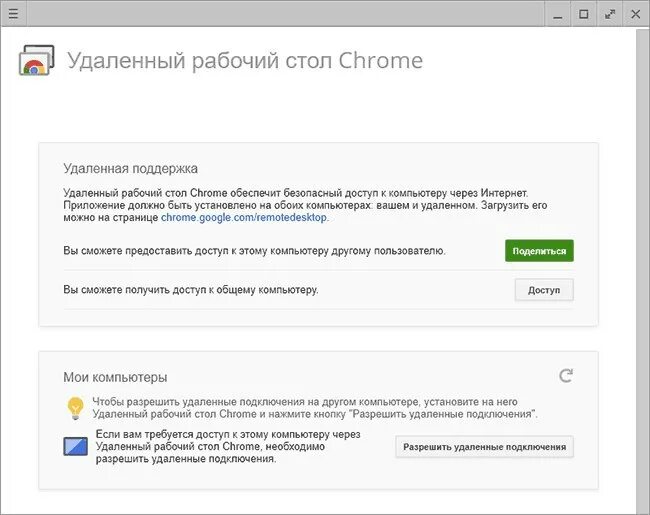Close the Remote Desktop window

click(x=635, y=14)
